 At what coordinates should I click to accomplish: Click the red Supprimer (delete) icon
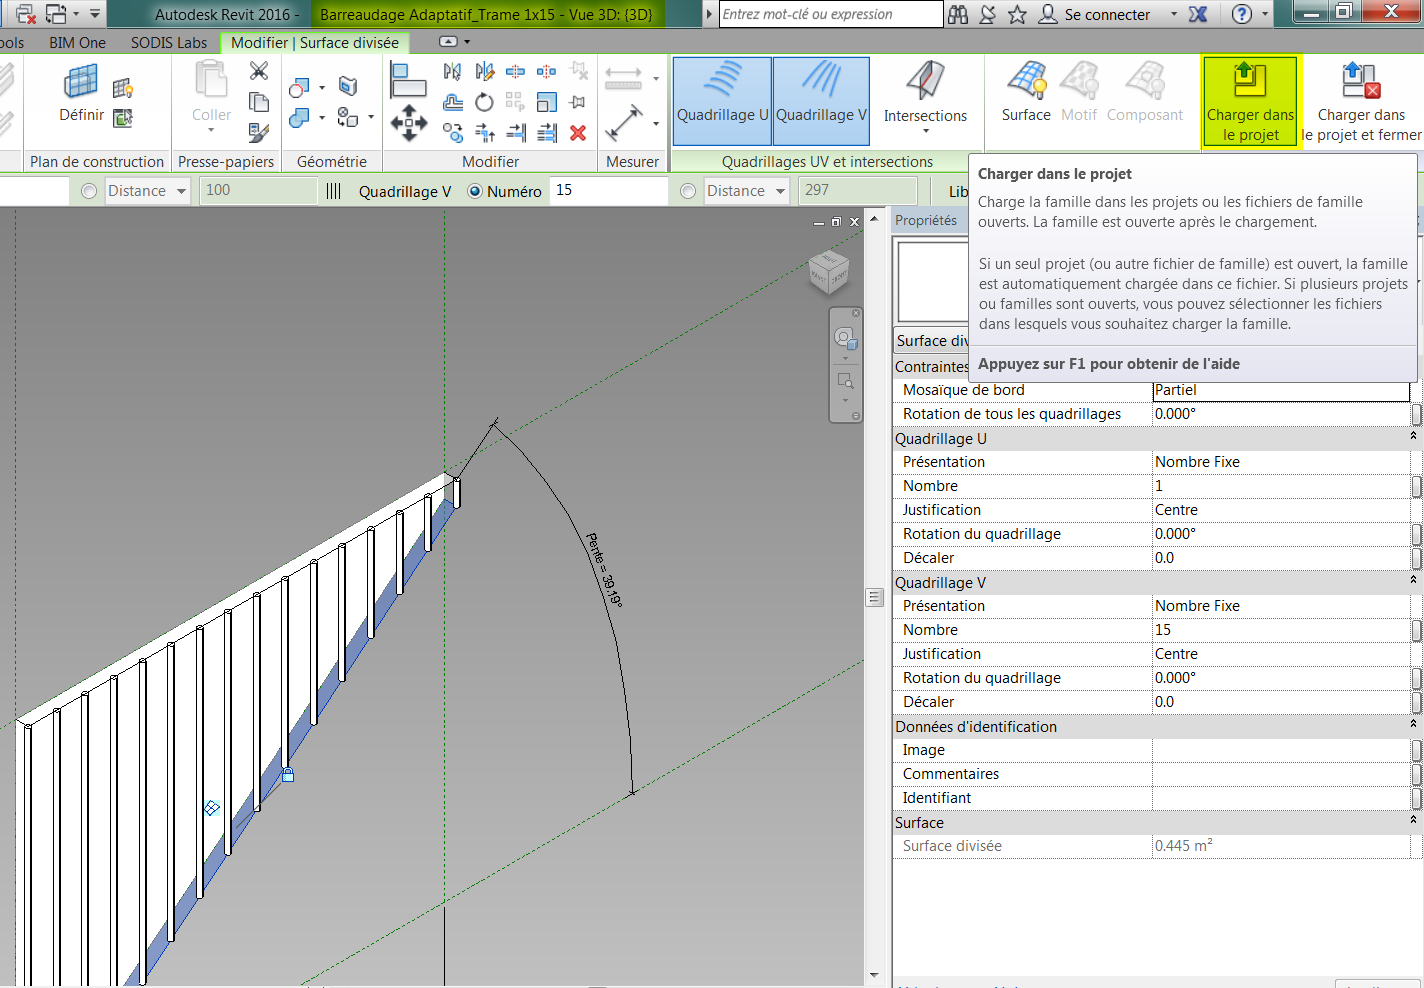pyautogui.click(x=578, y=131)
